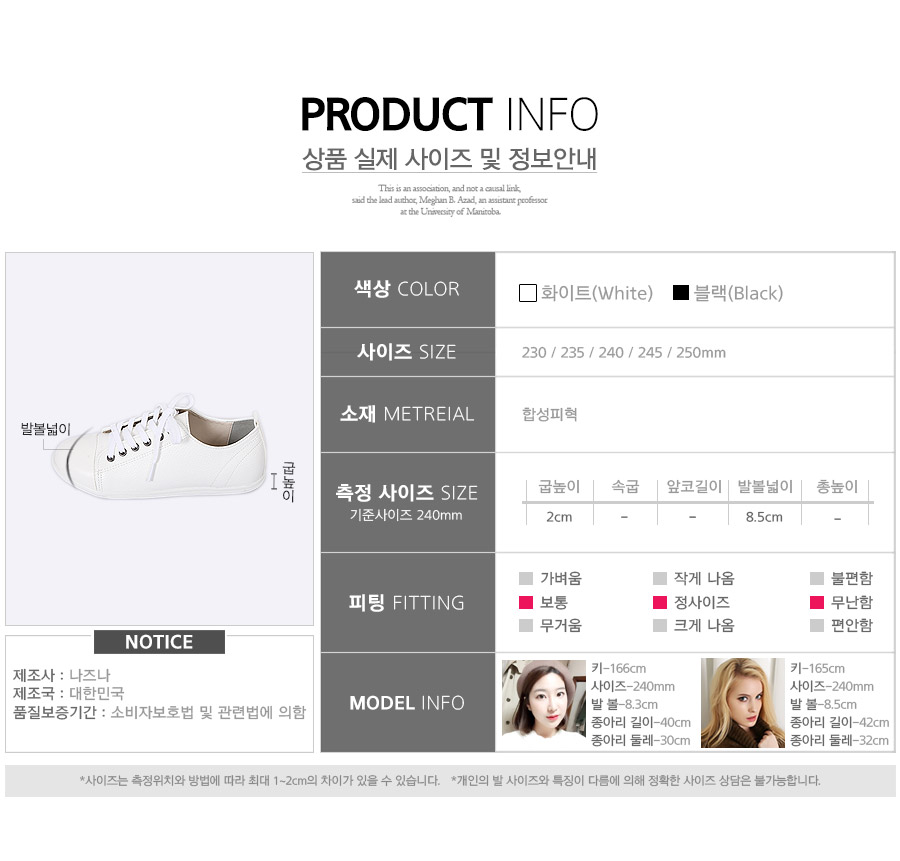Click the black color swatch box
The height and width of the screenshot is (861, 900).
click(681, 292)
